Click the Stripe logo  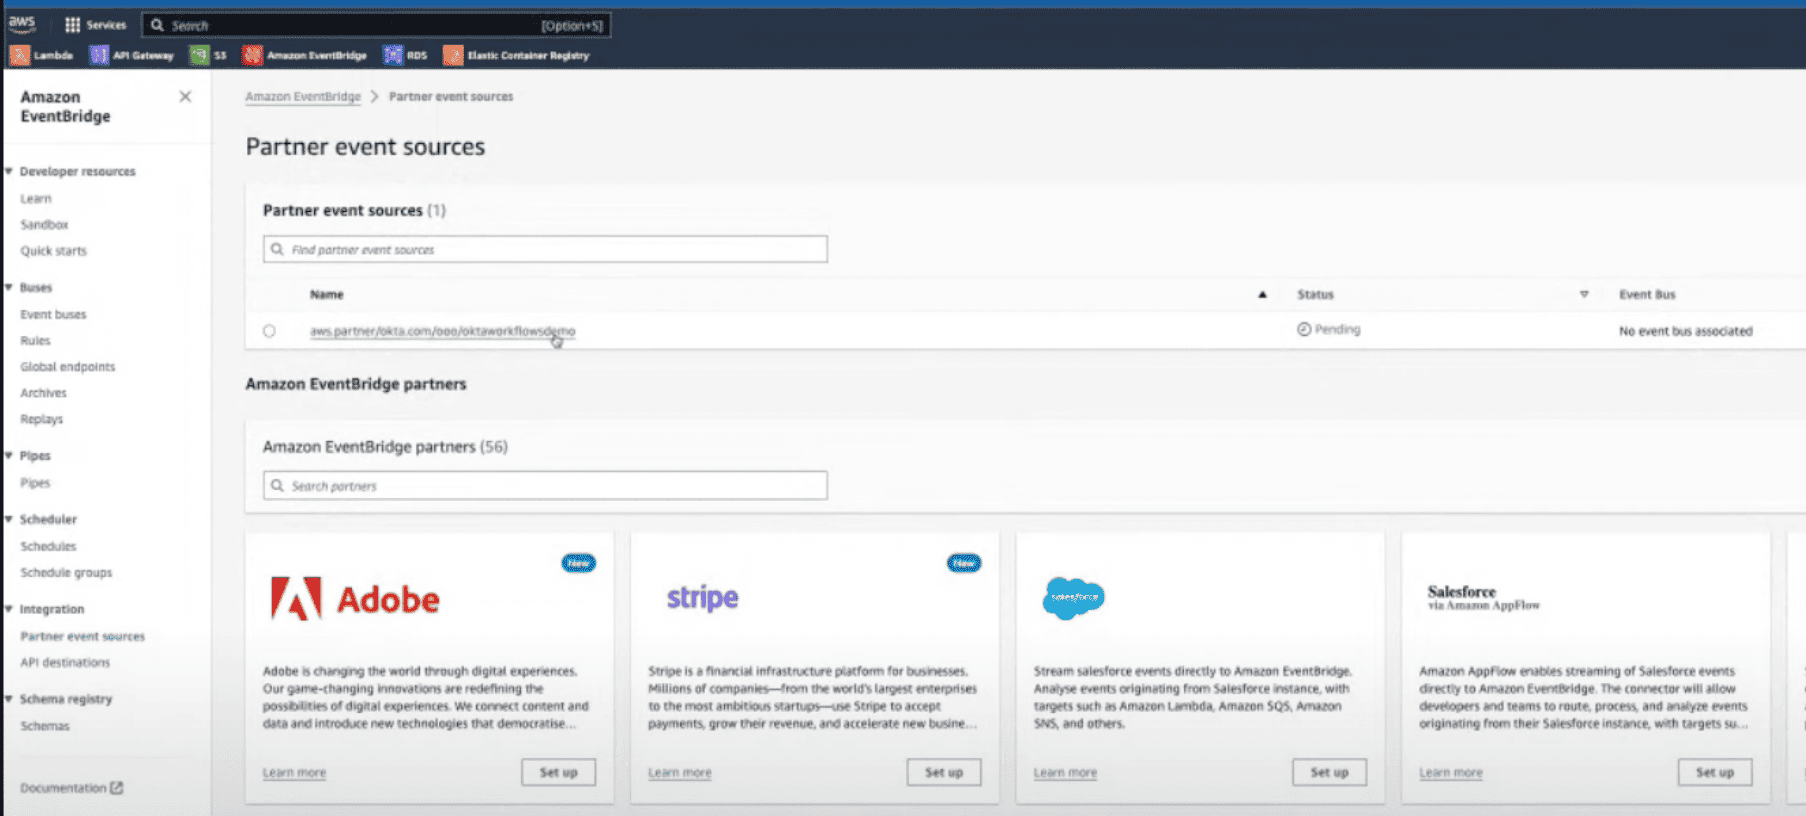click(x=702, y=598)
